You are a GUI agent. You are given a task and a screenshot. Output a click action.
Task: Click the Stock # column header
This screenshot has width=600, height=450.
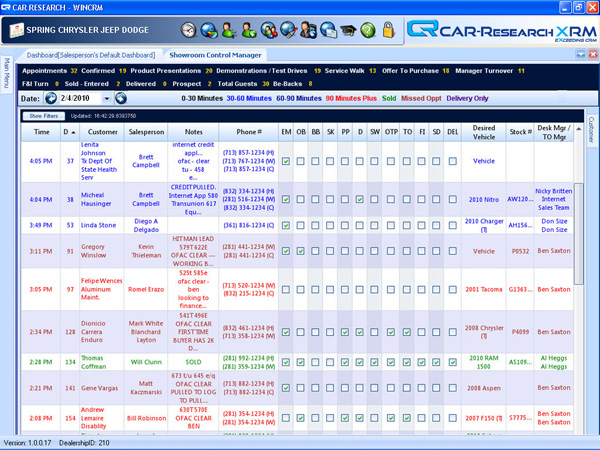point(520,132)
